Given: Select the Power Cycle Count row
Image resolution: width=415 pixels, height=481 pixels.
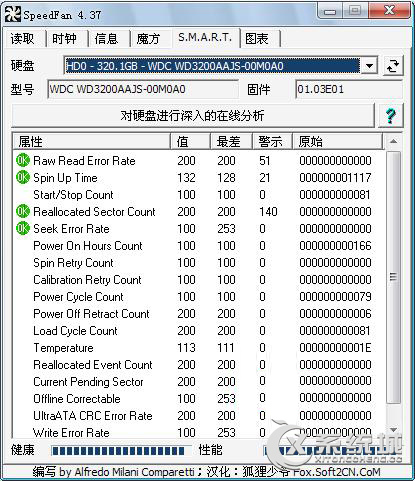Looking at the screenshot, I should [199, 297].
